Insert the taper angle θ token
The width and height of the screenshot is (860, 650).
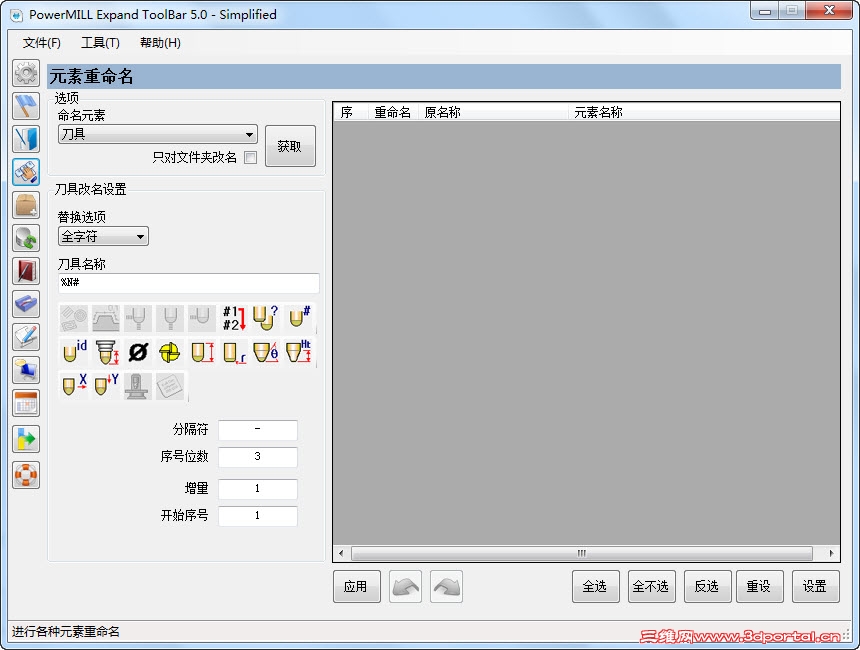click(266, 352)
